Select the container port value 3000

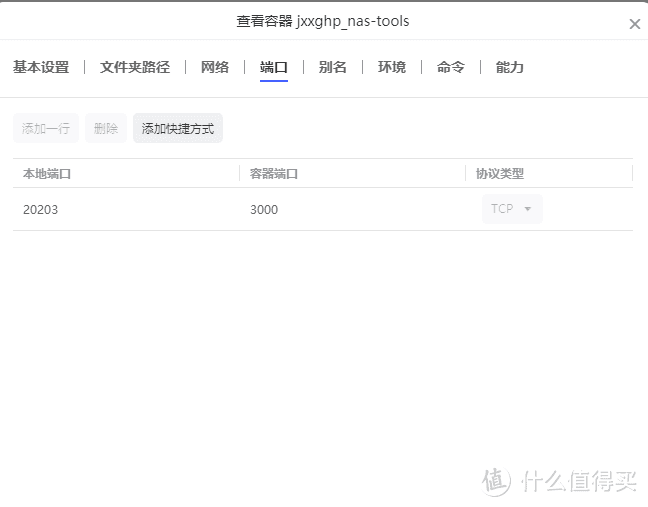pyautogui.click(x=264, y=209)
